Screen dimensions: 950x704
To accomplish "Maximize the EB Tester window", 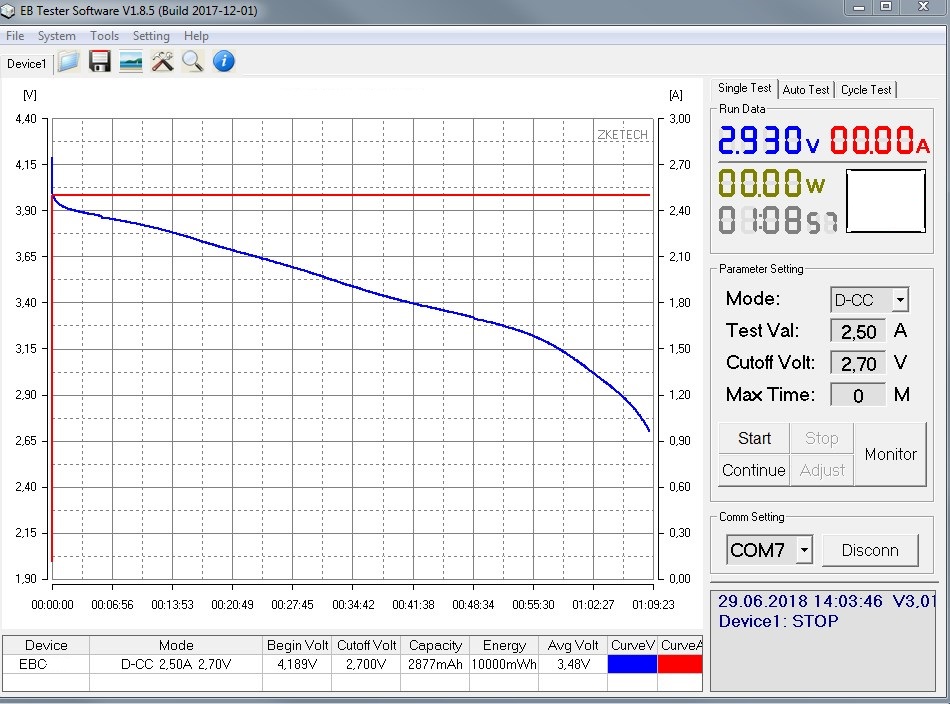I will [886, 7].
